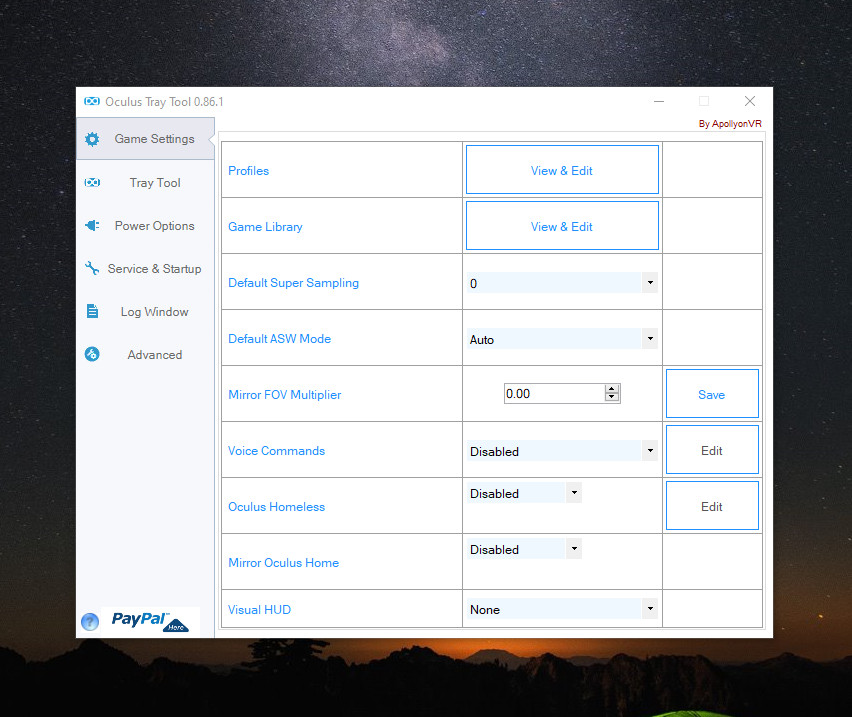The width and height of the screenshot is (852, 717).
Task: Click the Tray Tool headset icon
Action: pyautogui.click(x=92, y=183)
